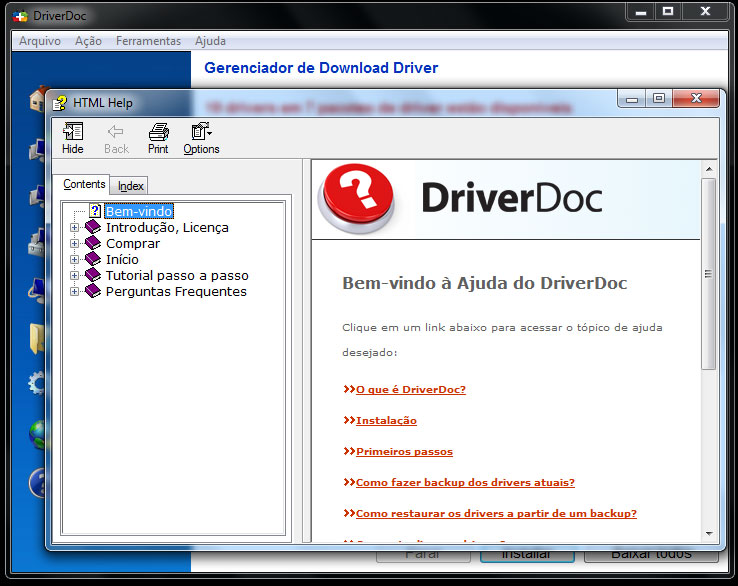Open the 'O que é DriverDoc?' link

410,389
